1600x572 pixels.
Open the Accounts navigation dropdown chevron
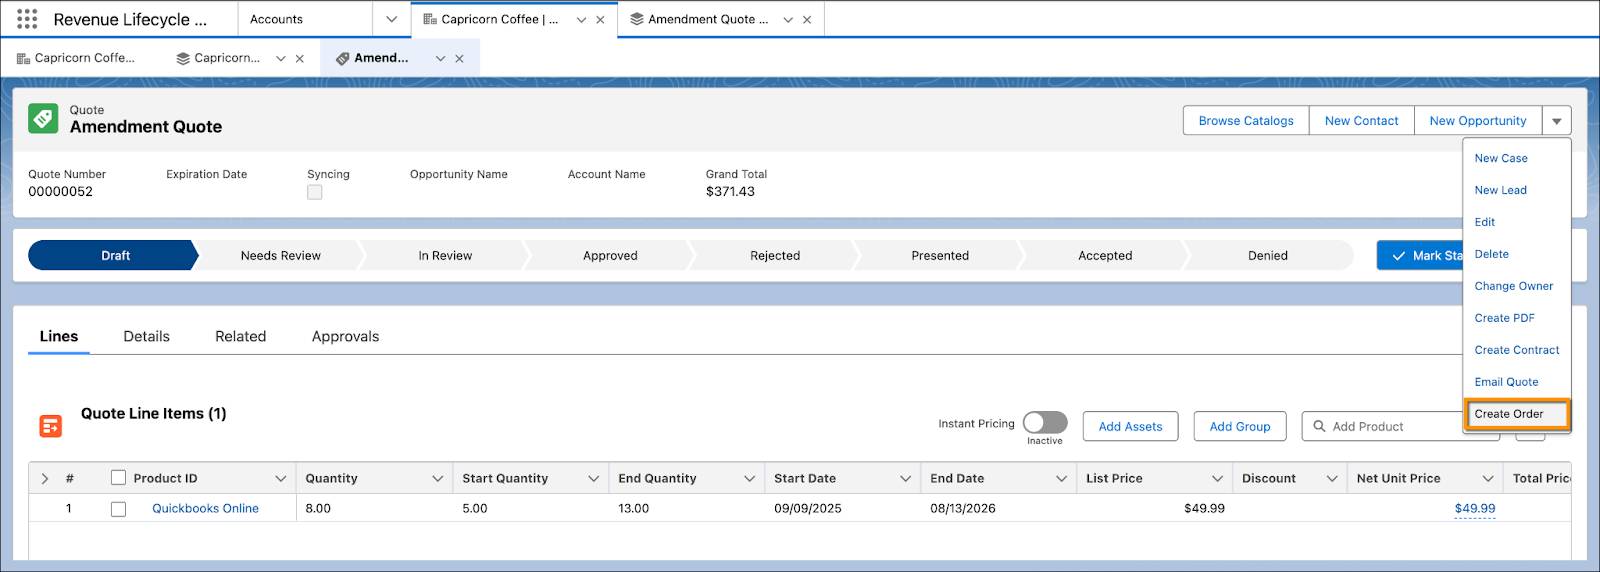[391, 19]
